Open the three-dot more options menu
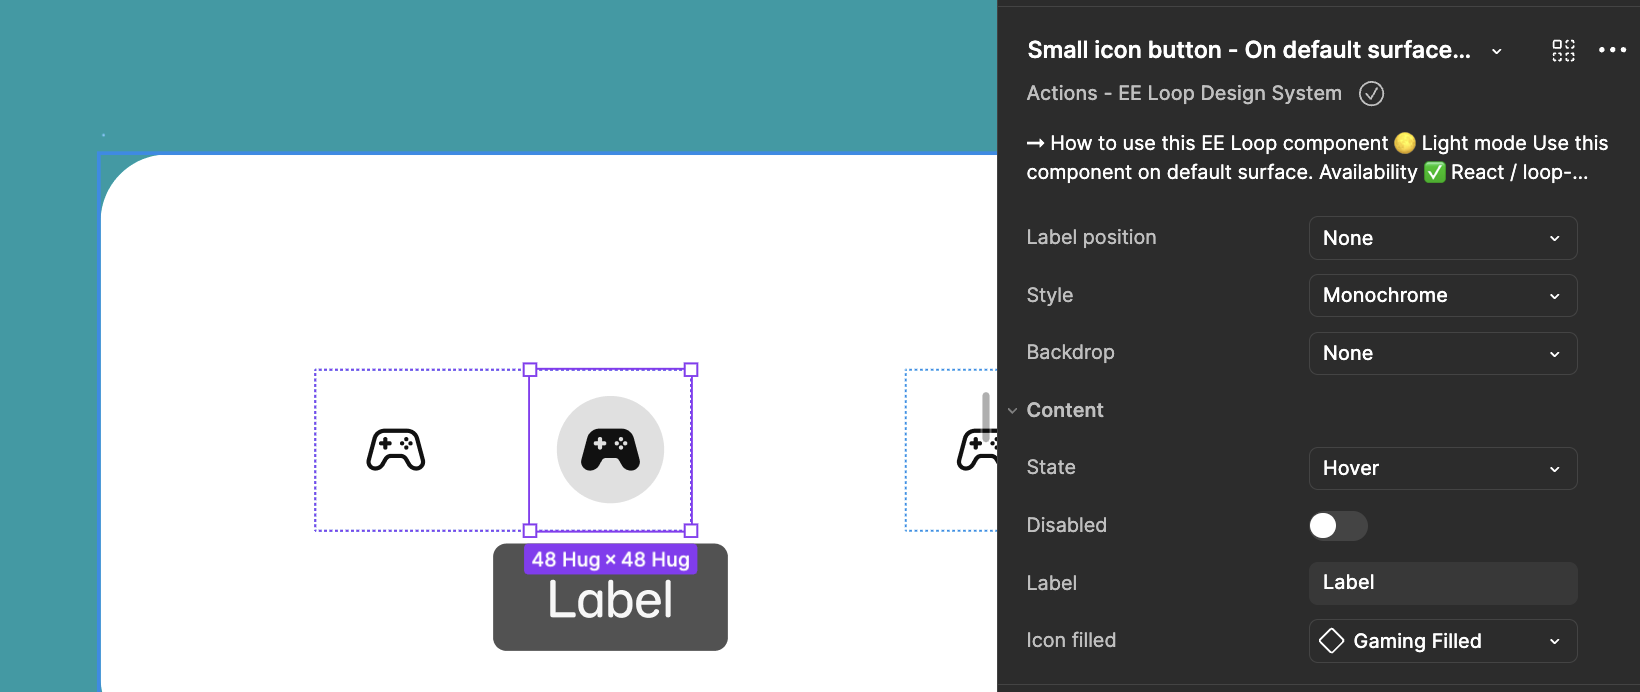The width and height of the screenshot is (1640, 692). [x=1612, y=50]
